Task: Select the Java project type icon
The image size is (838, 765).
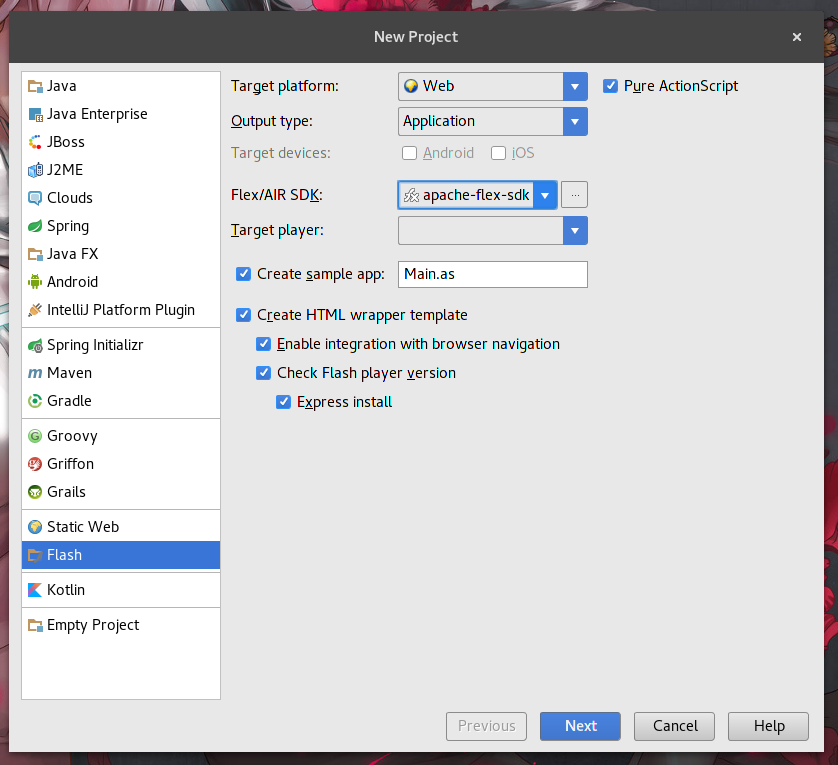Action: pyautogui.click(x=35, y=86)
